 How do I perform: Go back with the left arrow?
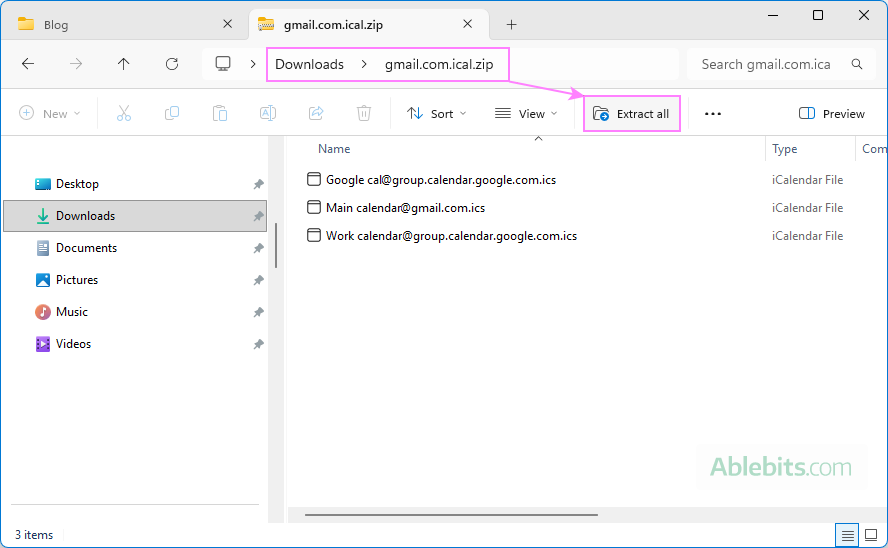(x=28, y=64)
